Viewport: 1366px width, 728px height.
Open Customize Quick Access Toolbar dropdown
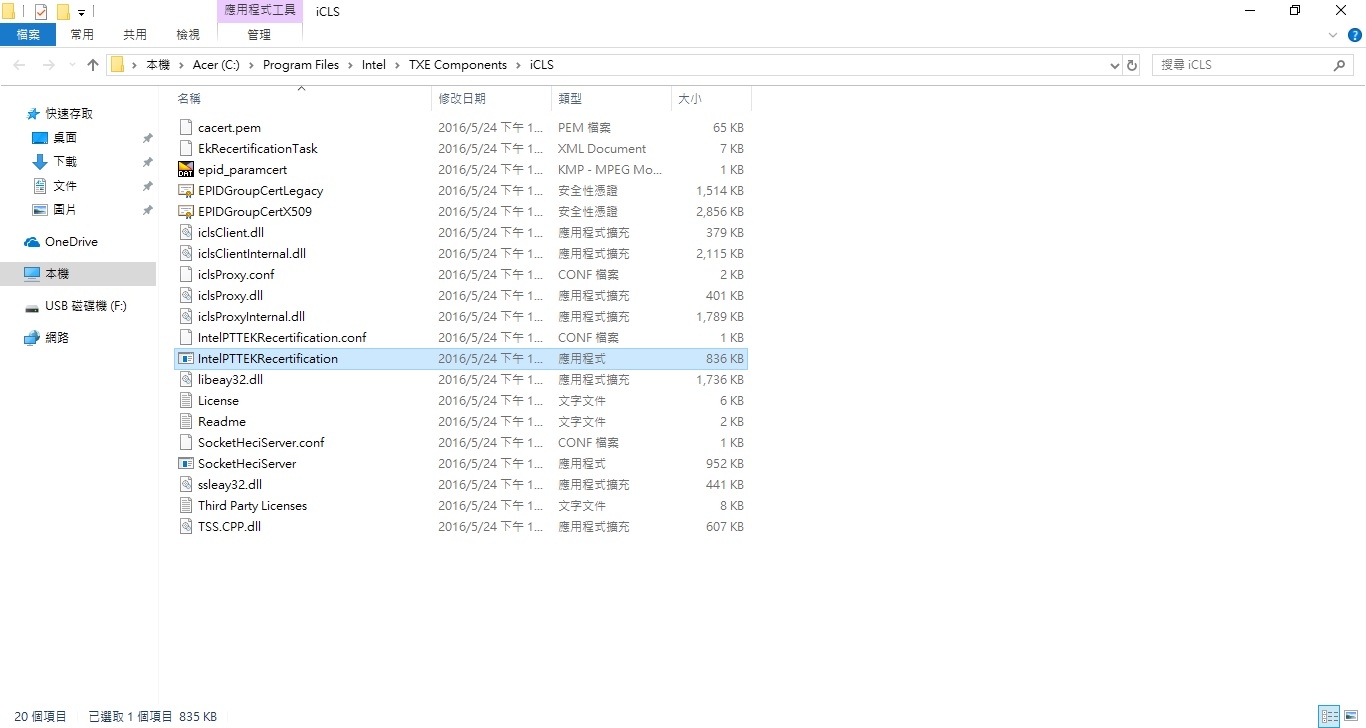tap(81, 13)
